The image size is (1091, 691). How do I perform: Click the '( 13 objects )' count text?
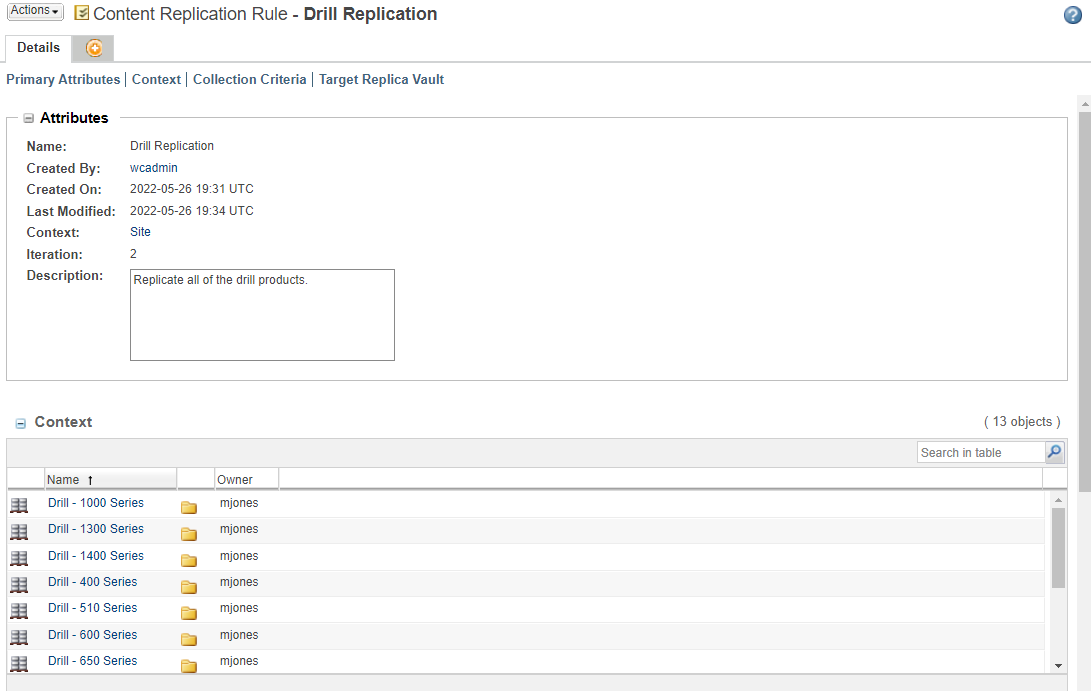(1022, 422)
